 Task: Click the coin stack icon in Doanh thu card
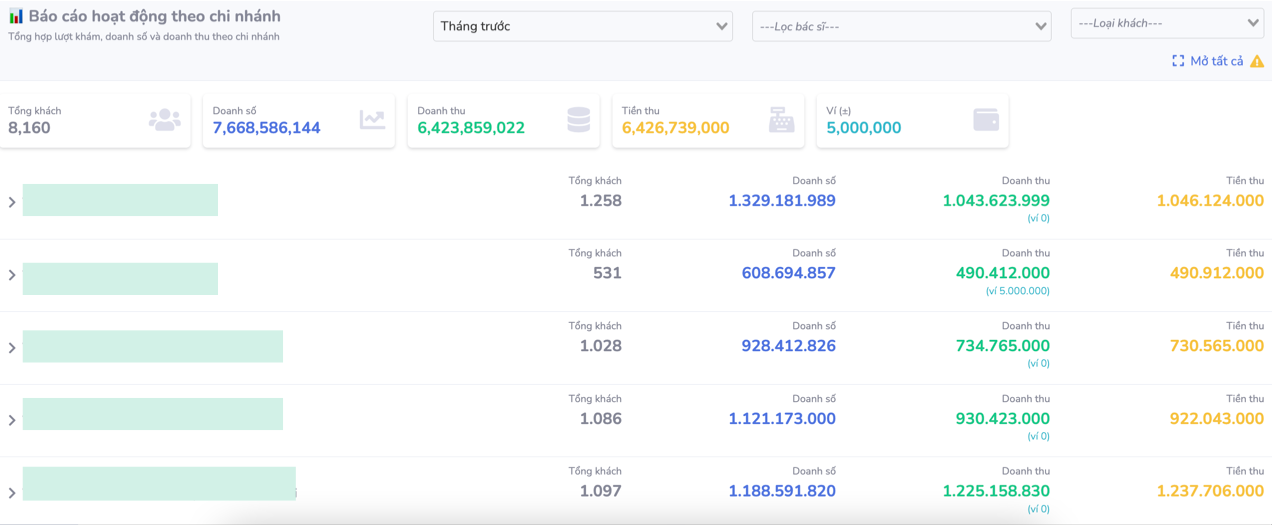coord(578,120)
